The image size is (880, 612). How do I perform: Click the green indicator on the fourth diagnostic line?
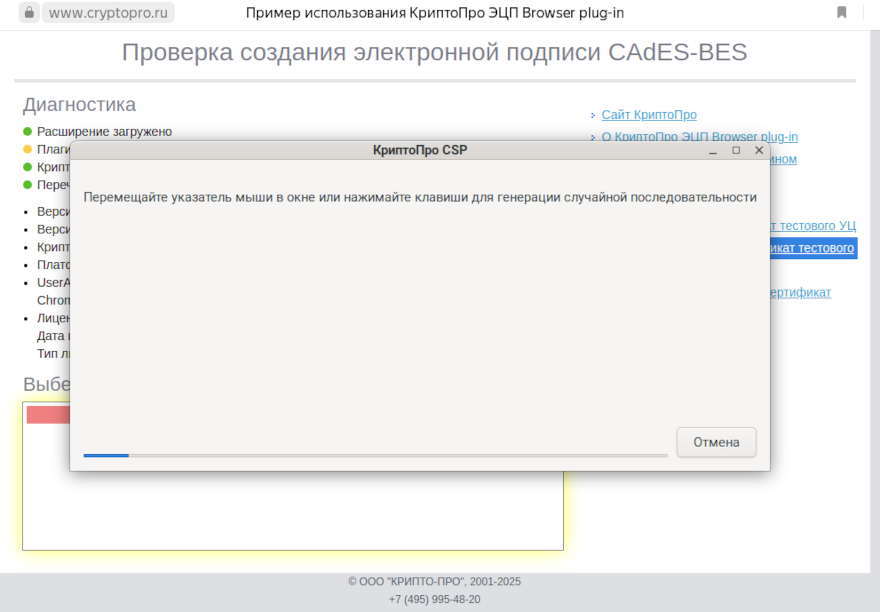26,185
